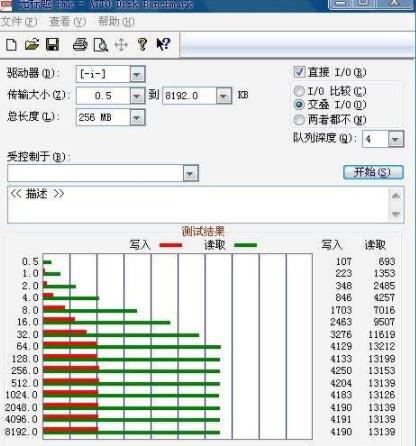Click the 写入 results column header
Viewport: 416px width, 446px height.
click(x=331, y=245)
